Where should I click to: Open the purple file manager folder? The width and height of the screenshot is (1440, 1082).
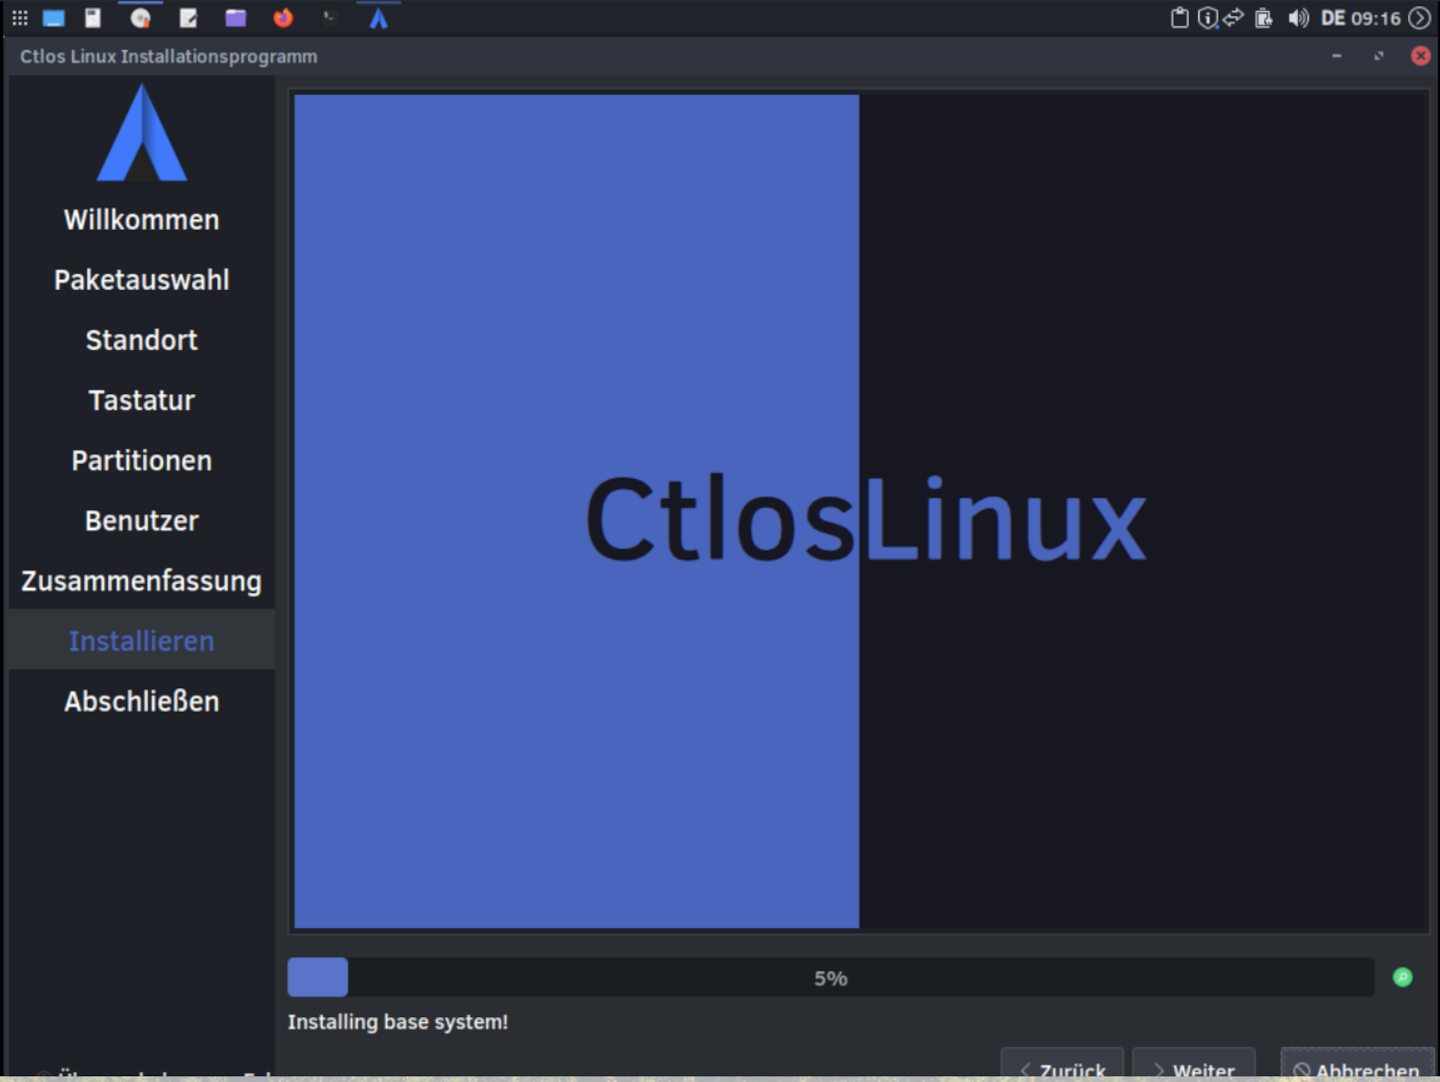(x=236, y=18)
